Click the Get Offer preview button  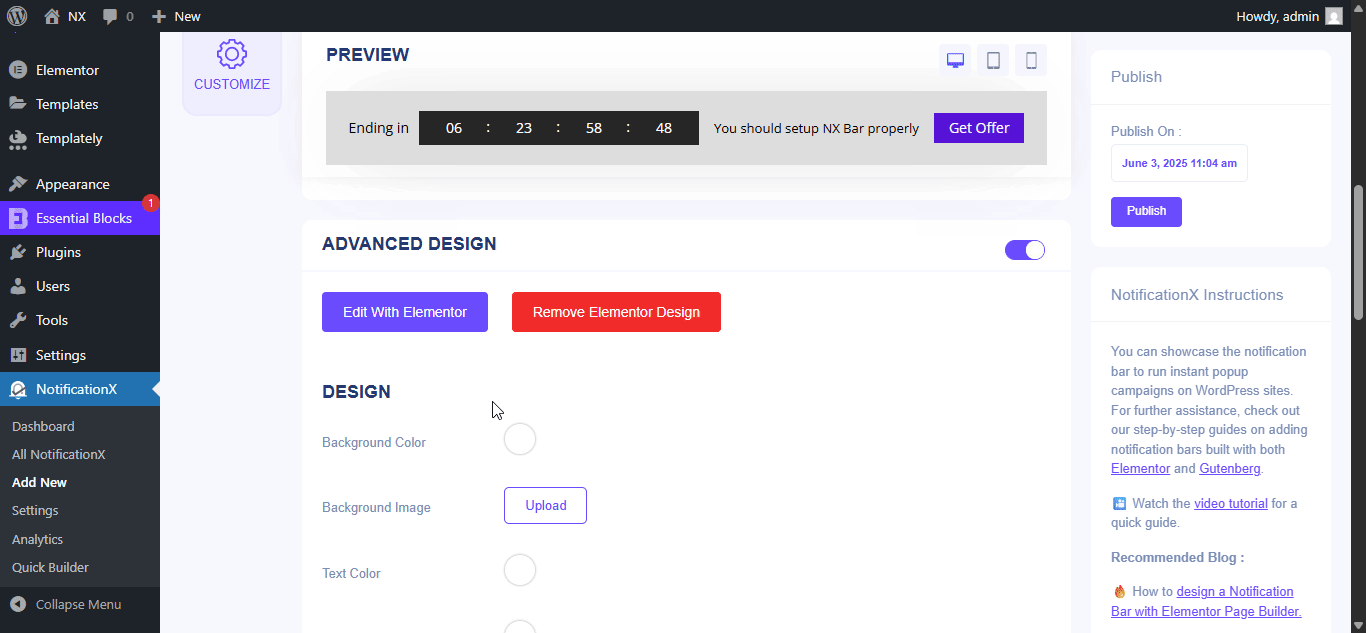(979, 128)
